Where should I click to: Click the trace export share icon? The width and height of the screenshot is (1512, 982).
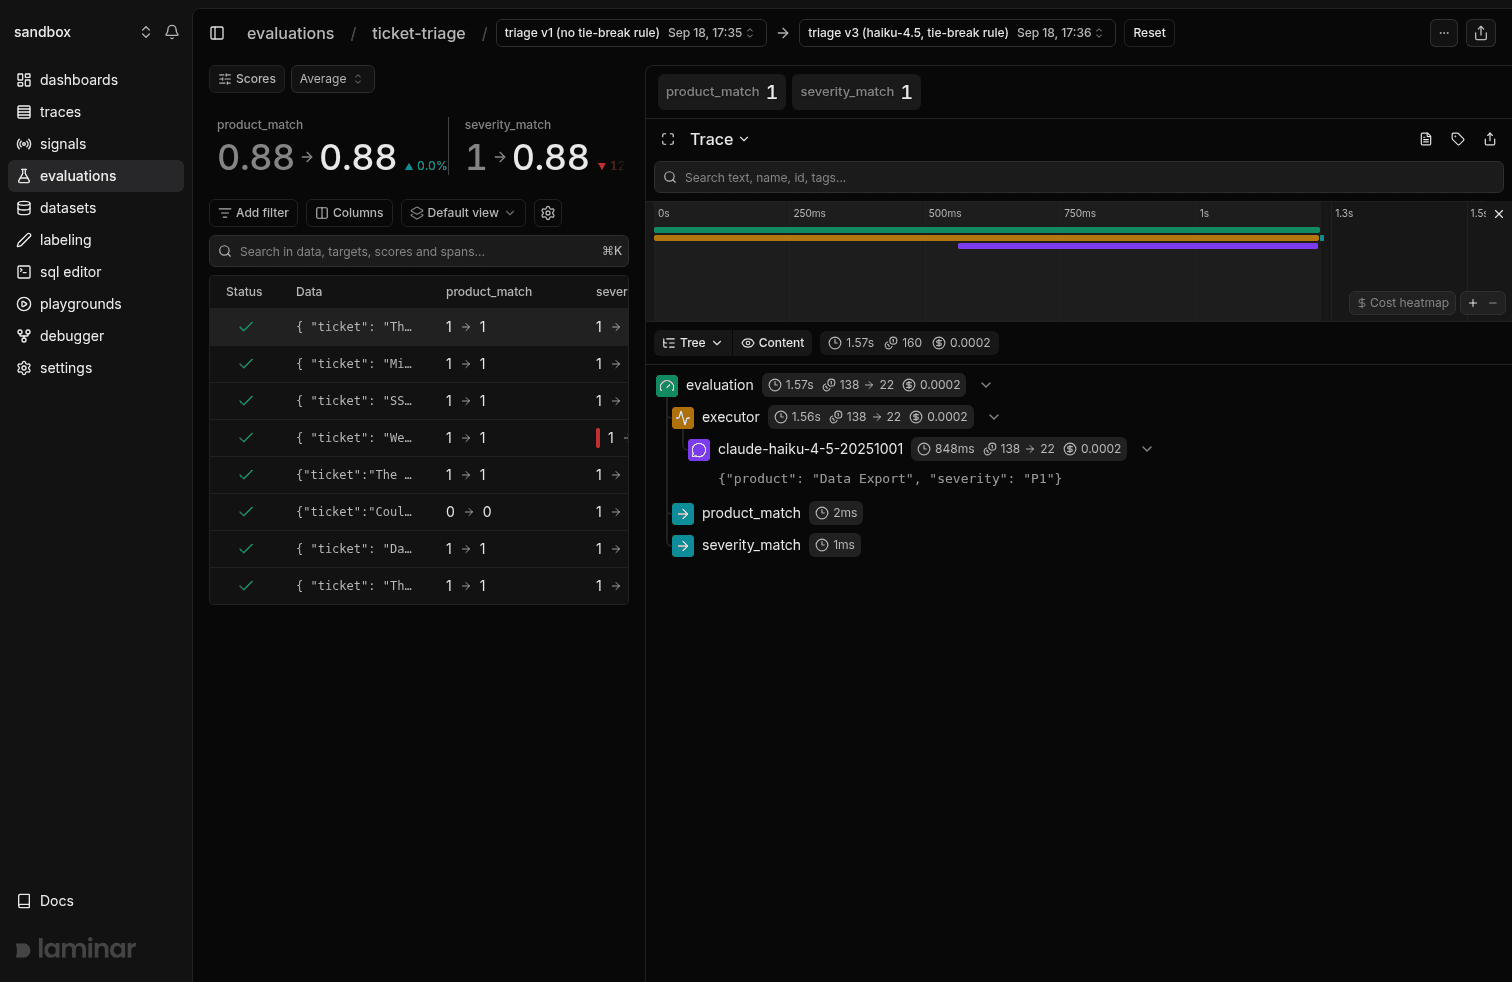tap(1490, 139)
